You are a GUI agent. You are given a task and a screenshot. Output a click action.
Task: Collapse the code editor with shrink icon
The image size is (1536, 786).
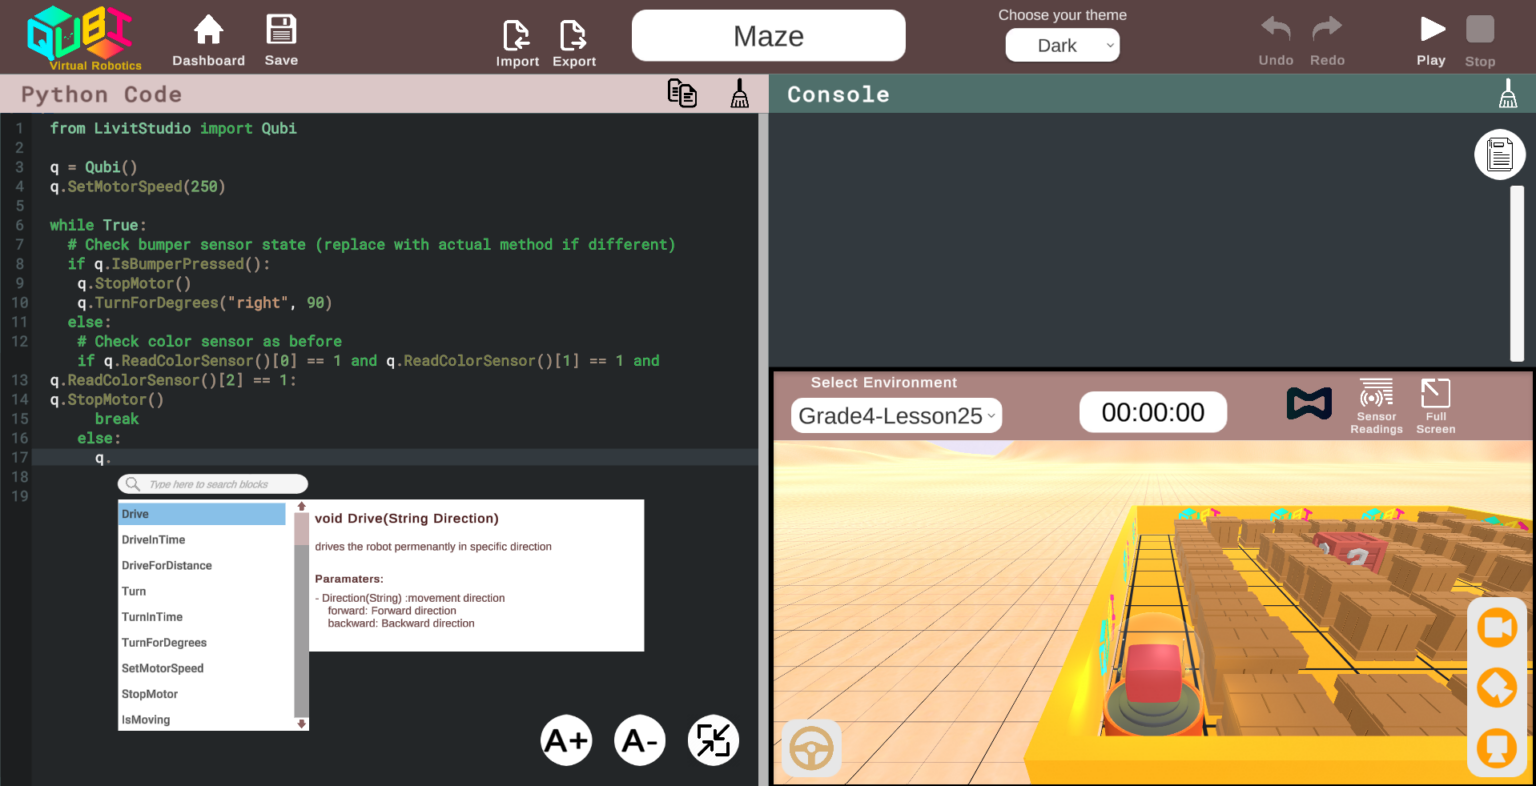coord(713,741)
